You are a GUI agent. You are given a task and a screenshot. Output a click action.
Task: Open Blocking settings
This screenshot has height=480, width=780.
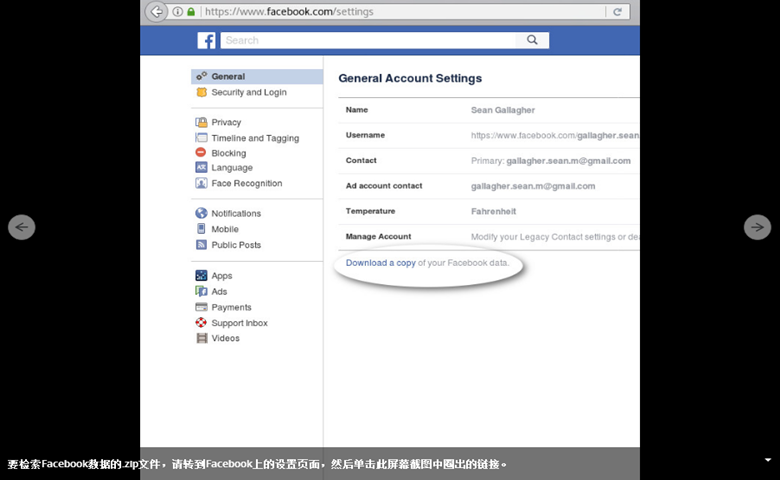[x=228, y=153]
